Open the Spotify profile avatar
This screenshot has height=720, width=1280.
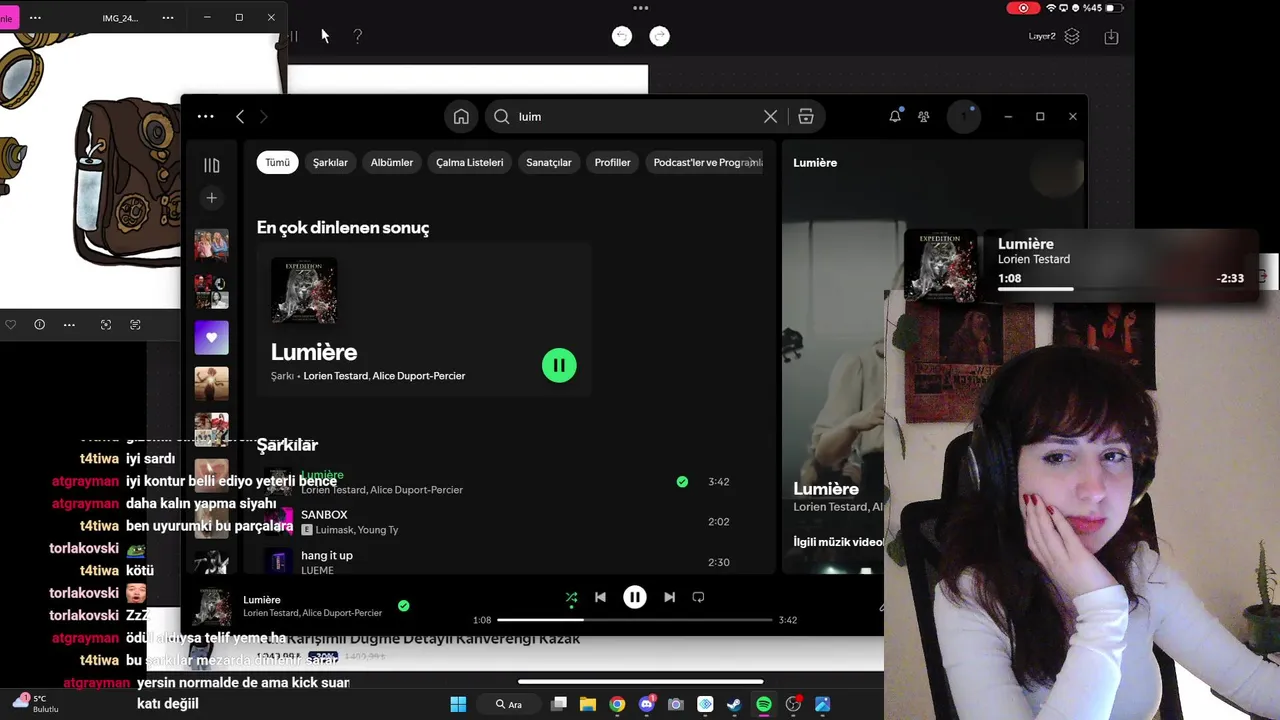(964, 116)
